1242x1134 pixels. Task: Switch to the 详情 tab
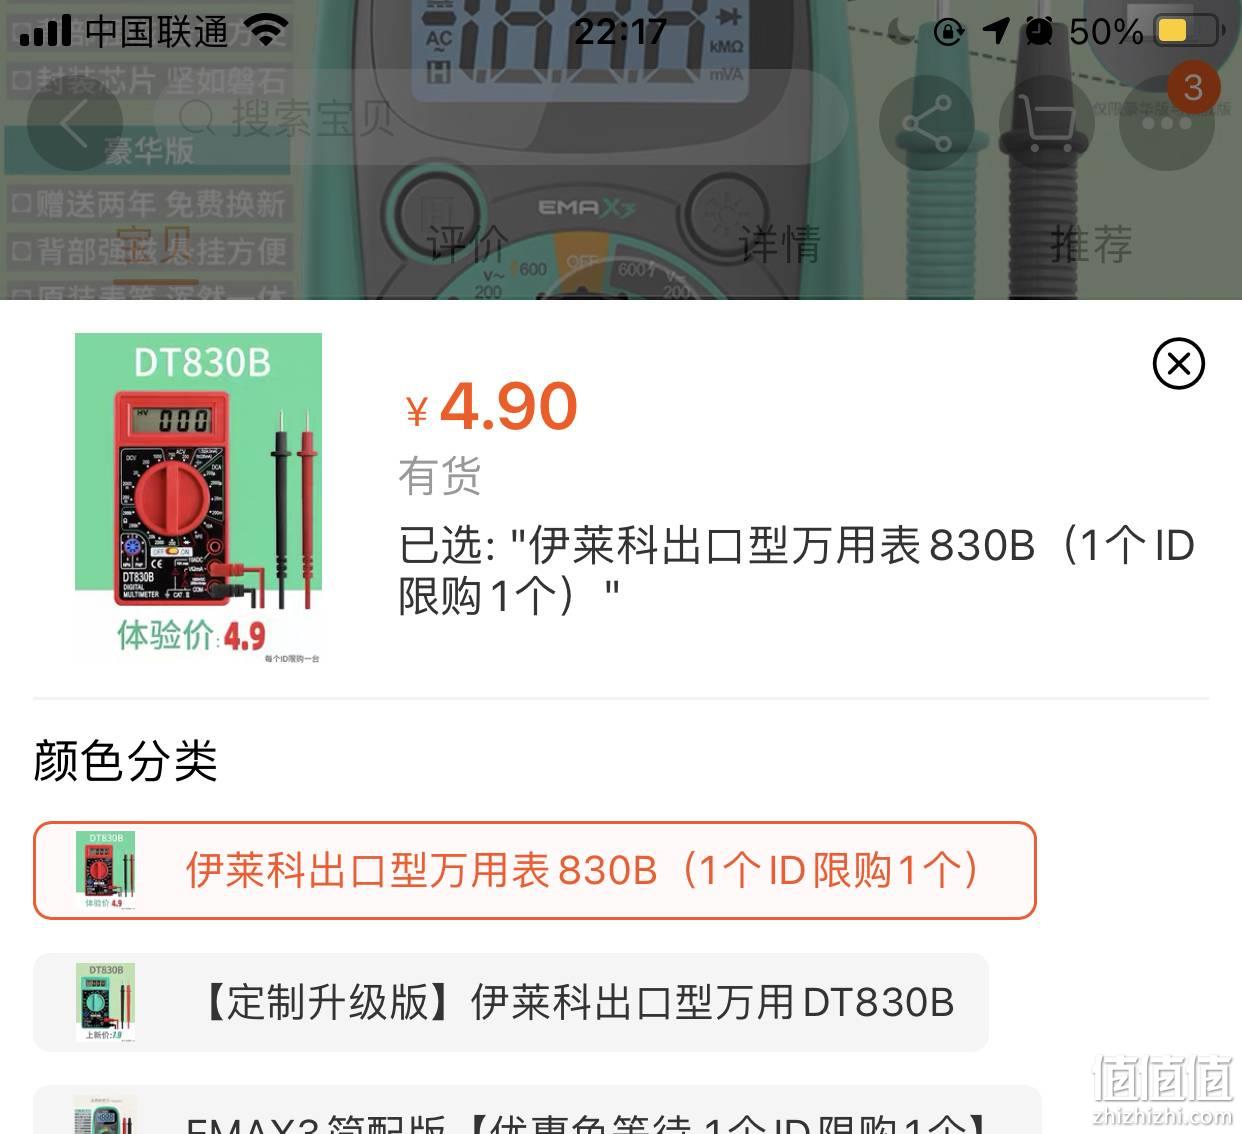click(779, 245)
